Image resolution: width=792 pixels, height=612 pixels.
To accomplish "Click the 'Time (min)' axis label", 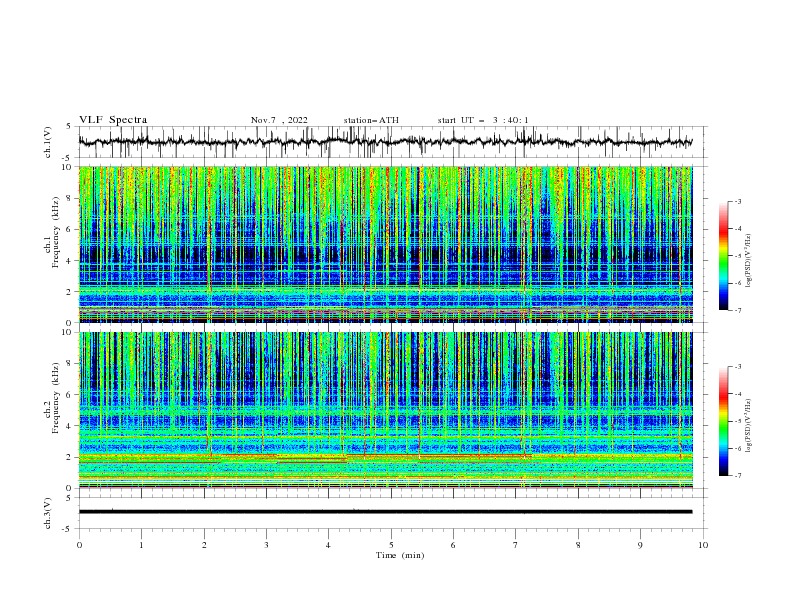I will click(400, 555).
